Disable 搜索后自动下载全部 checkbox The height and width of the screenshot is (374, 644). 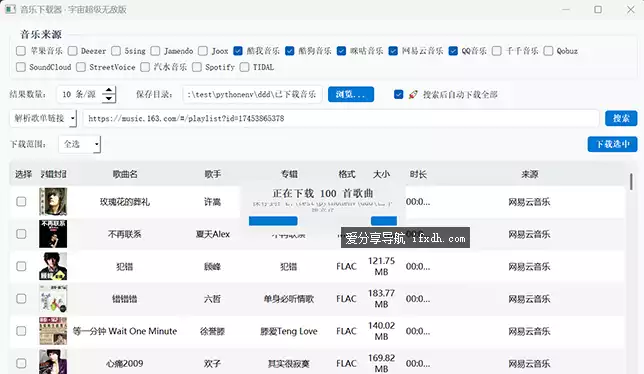click(398, 95)
